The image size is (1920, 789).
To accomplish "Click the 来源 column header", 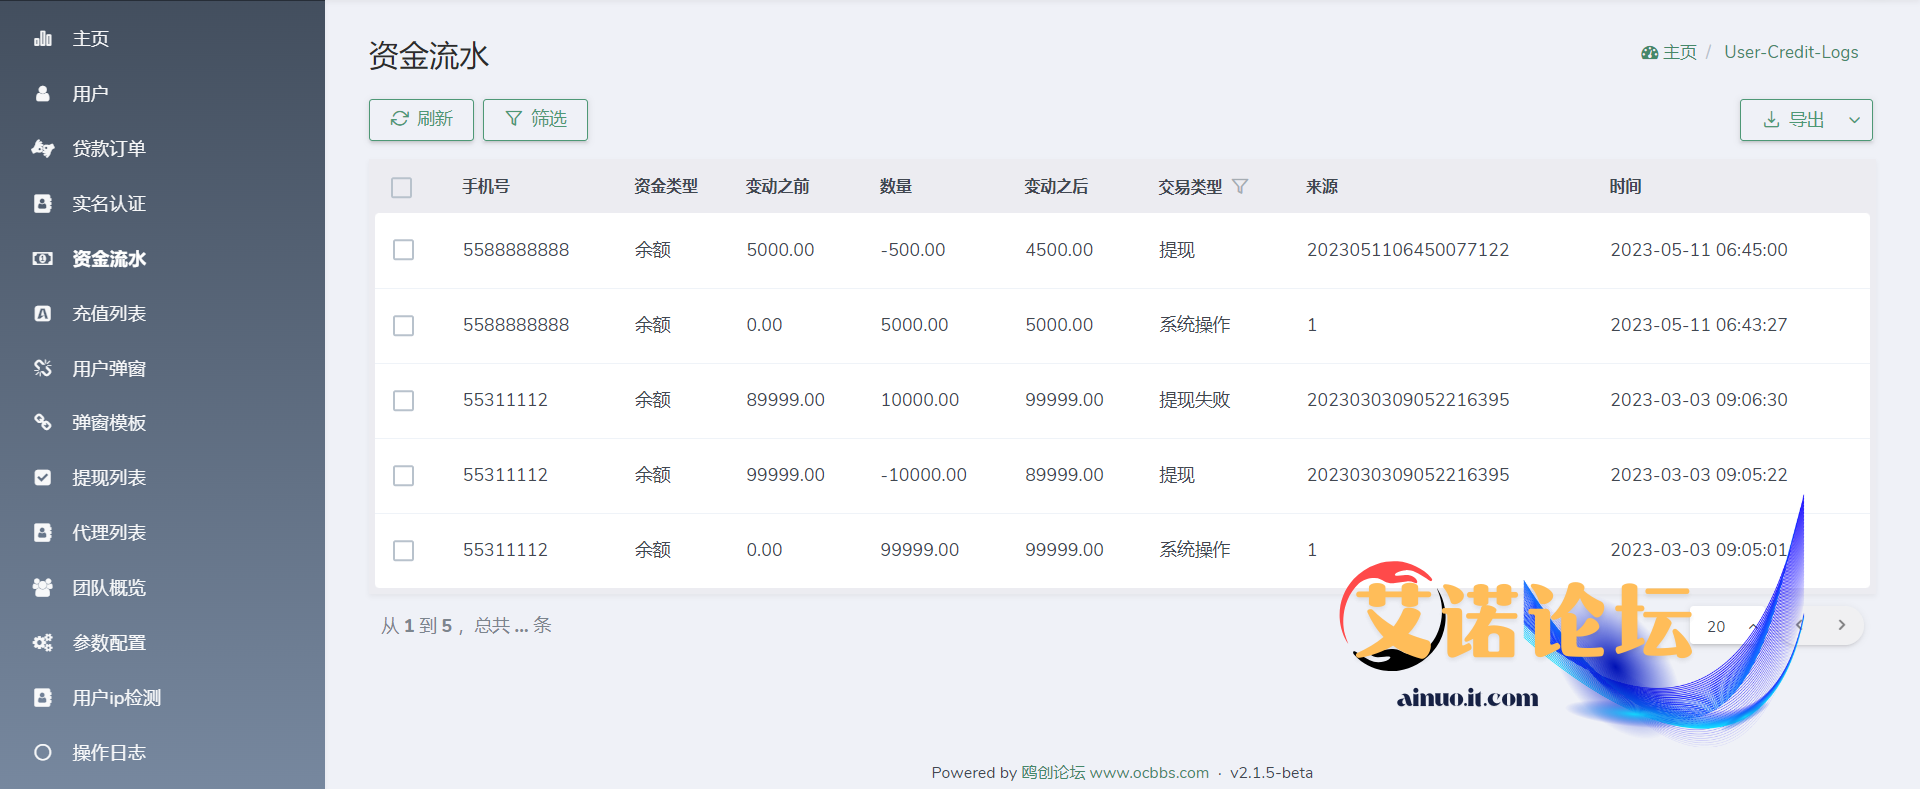I will pos(1322,187).
